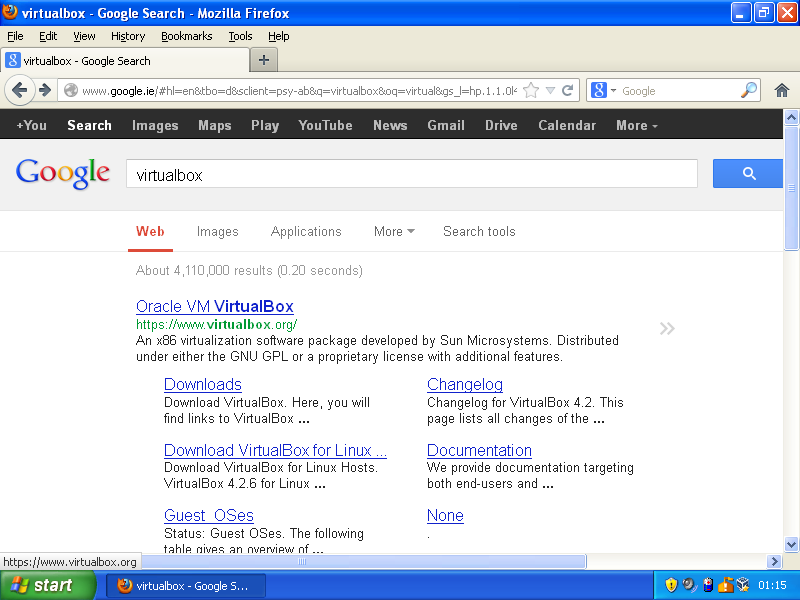
Task: Open a new tab with the plus button
Action: click(264, 60)
